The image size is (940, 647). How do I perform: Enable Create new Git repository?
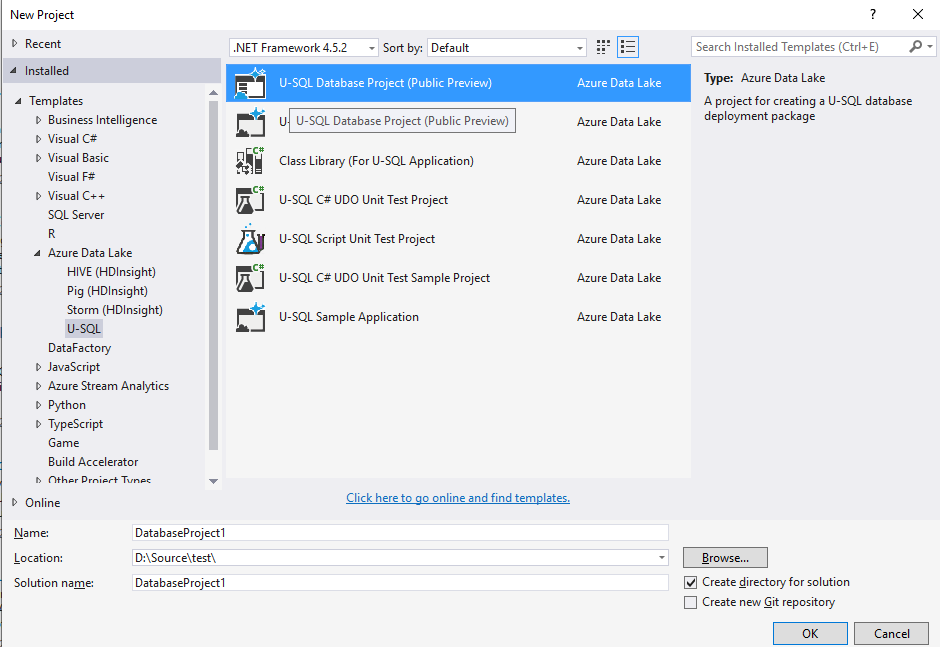tap(690, 602)
